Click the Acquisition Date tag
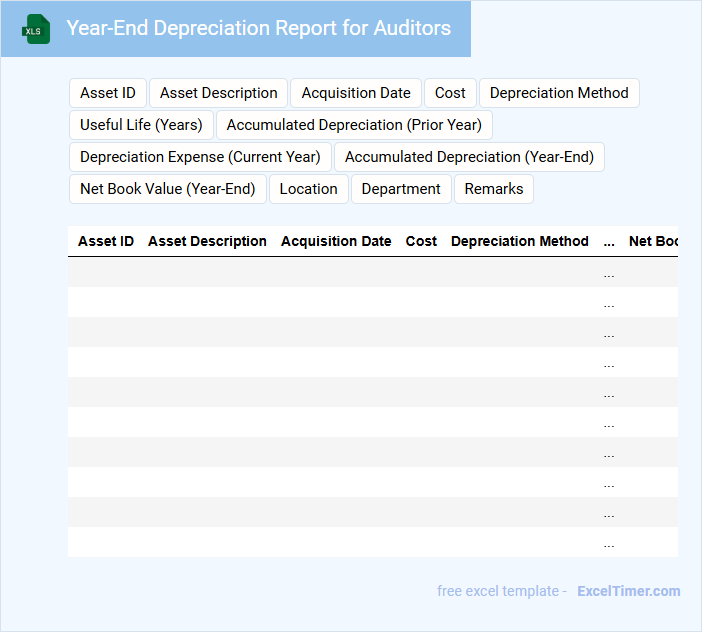Viewport: 702px width, 632px height. coord(356,93)
